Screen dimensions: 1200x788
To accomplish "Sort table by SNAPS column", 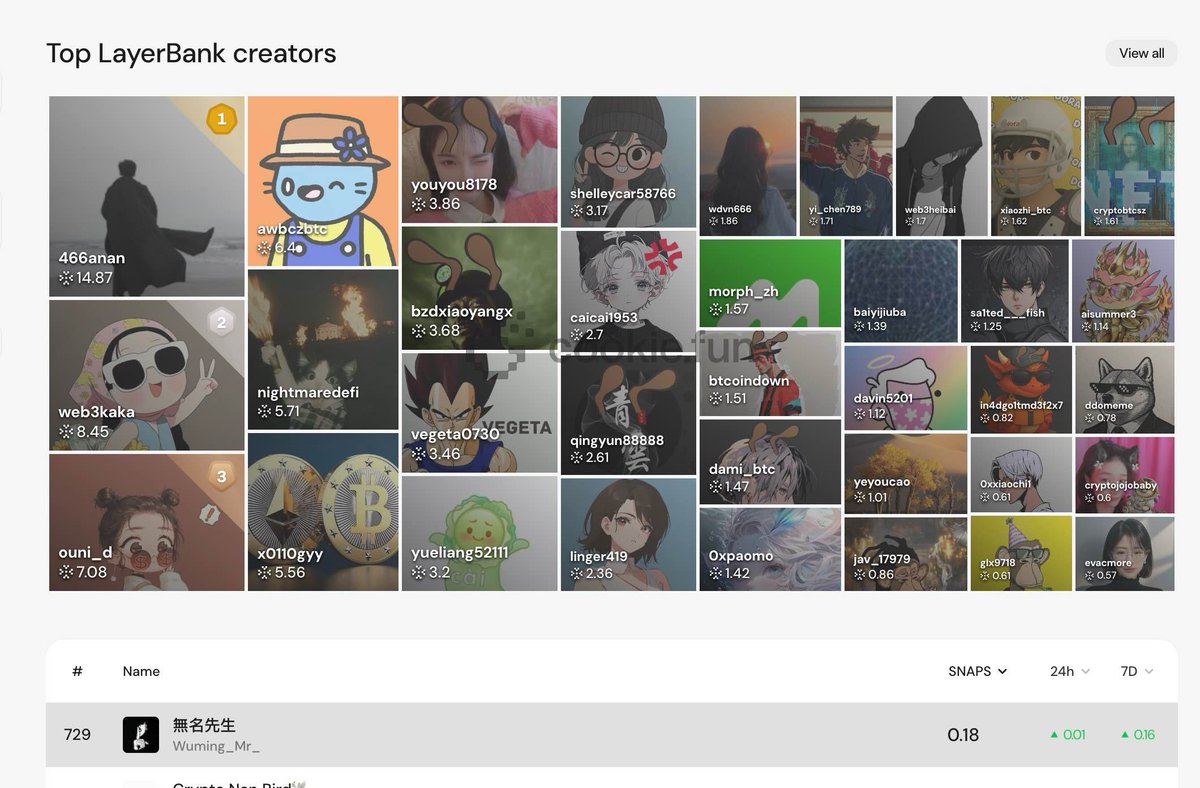I will click(977, 671).
